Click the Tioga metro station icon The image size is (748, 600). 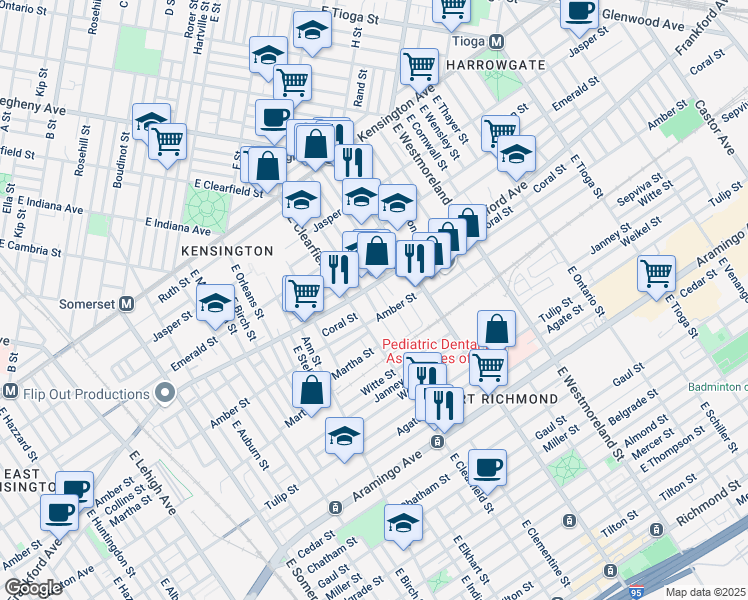(x=497, y=42)
